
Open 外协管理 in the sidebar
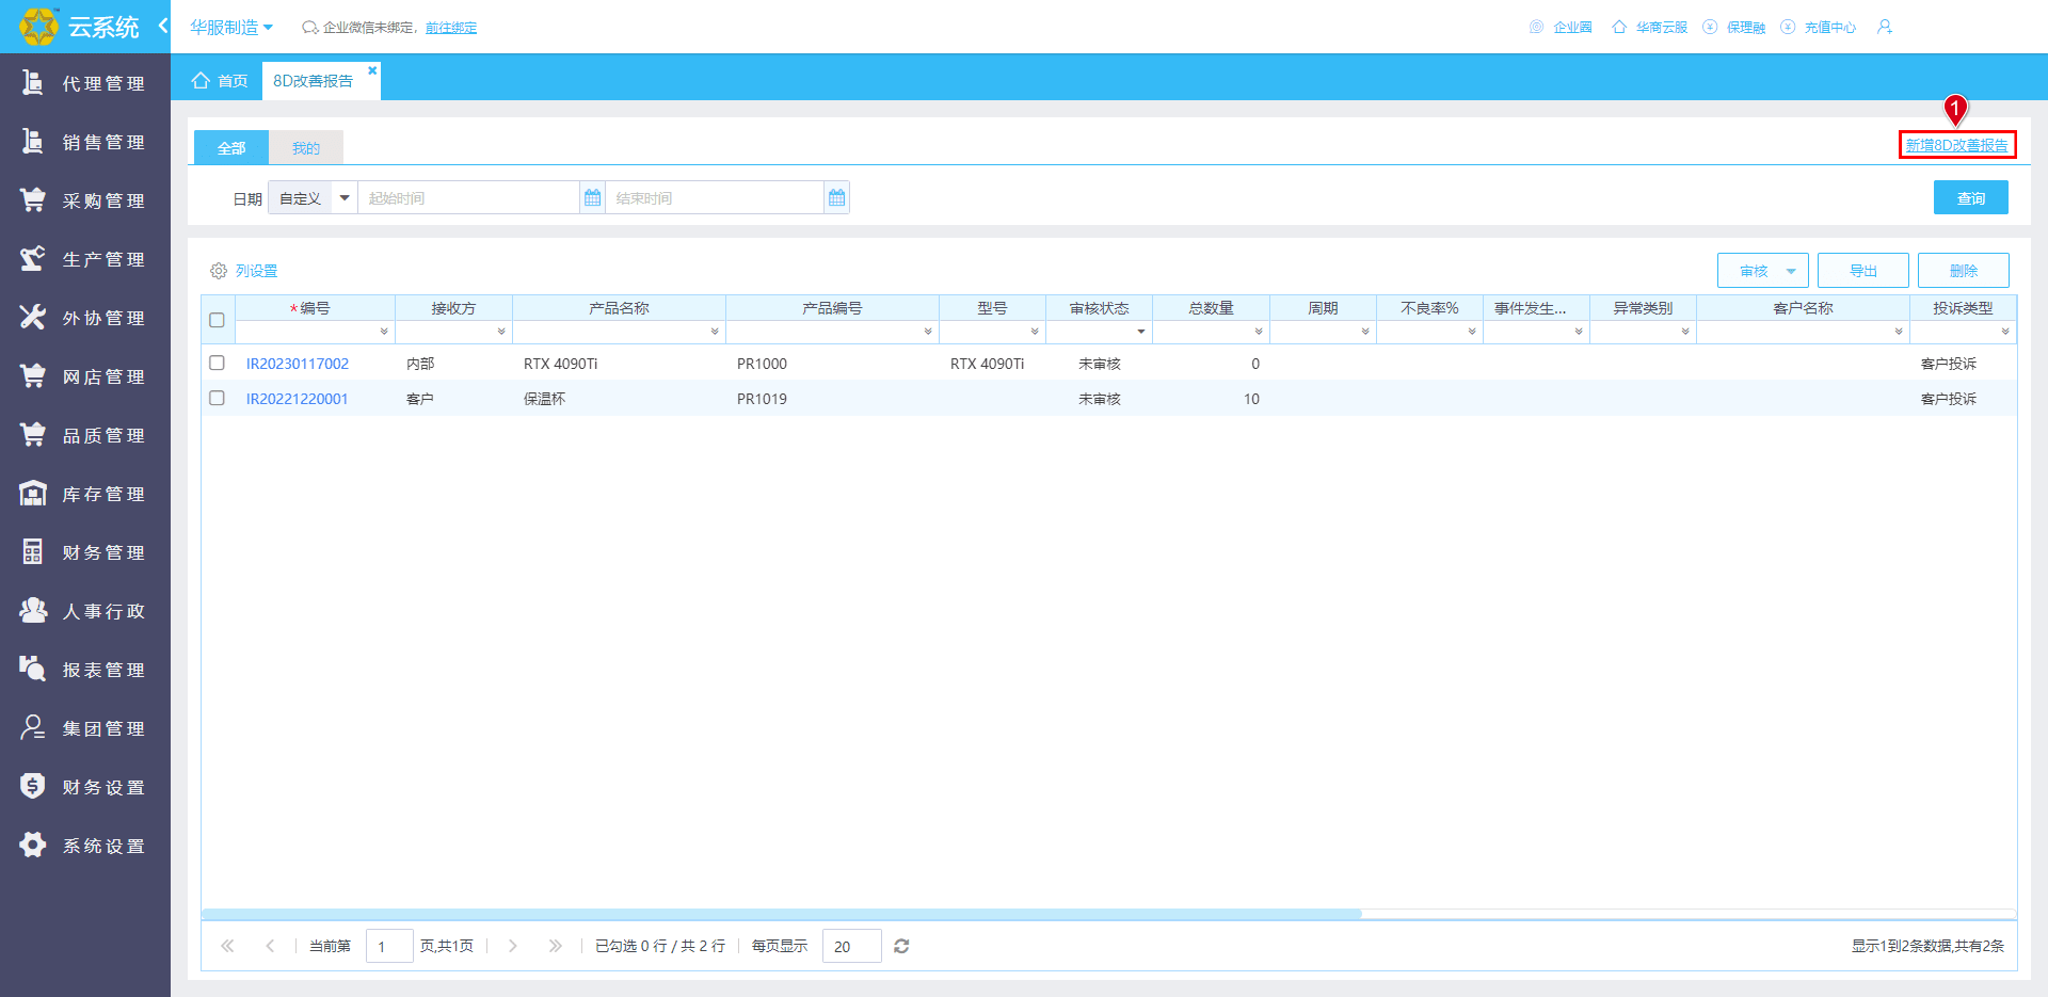coord(85,318)
